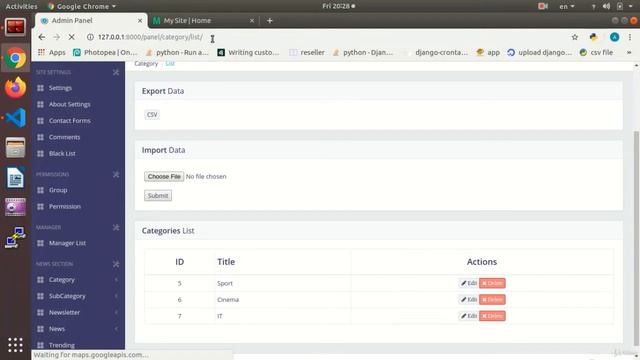This screenshot has width=640, height=360.
Task: Open Settings in the sidebar
Action: [x=60, y=88]
